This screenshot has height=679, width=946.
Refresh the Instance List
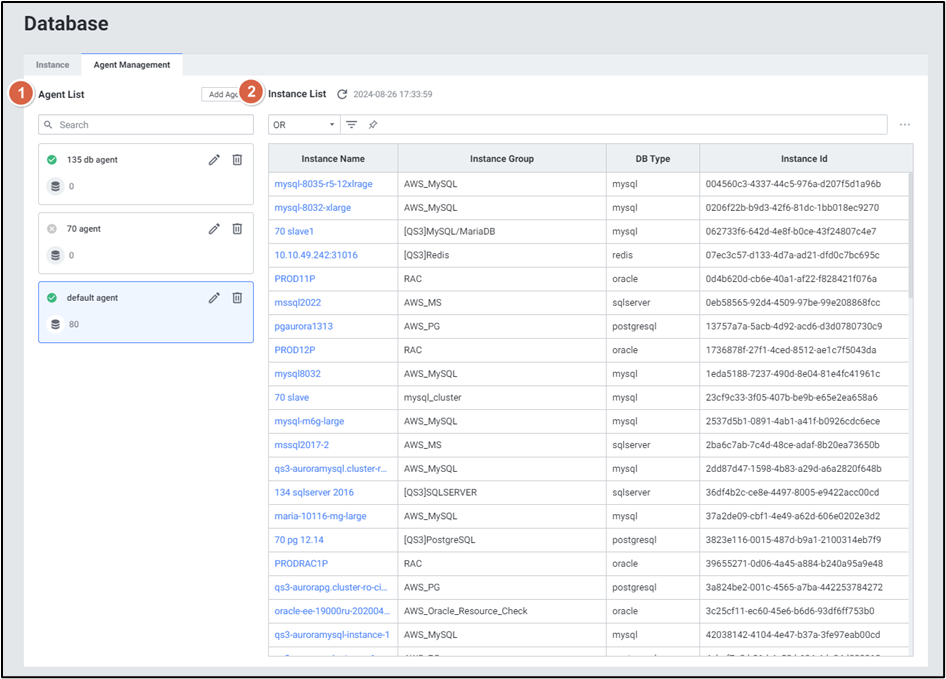coord(342,94)
